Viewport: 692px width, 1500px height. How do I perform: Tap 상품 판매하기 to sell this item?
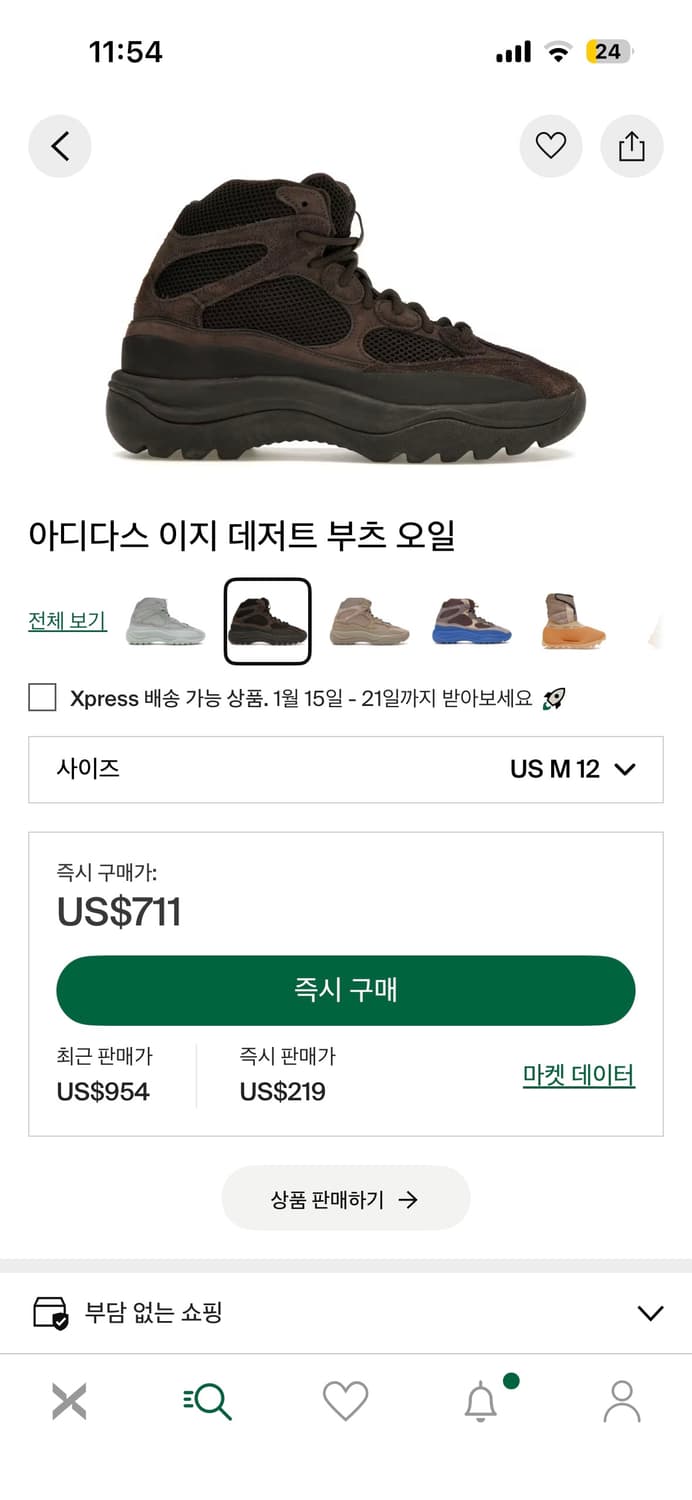click(345, 1197)
